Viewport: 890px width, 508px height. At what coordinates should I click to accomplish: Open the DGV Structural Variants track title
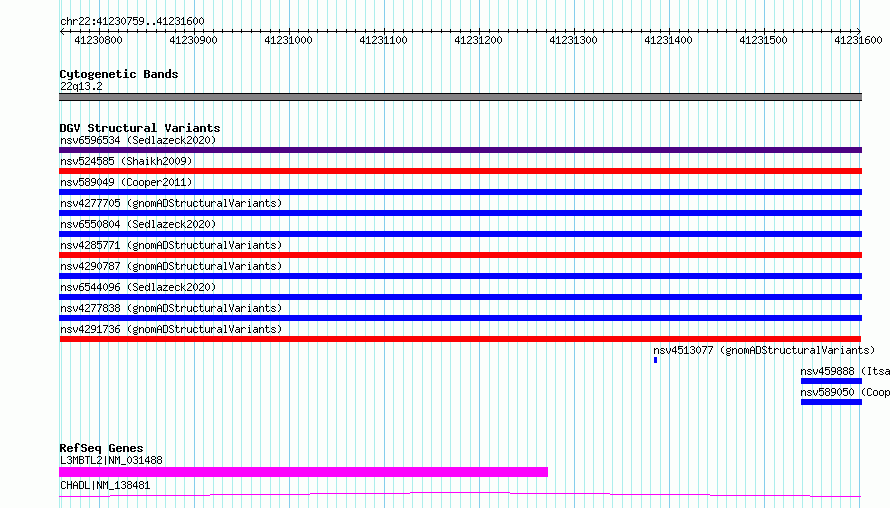point(140,128)
